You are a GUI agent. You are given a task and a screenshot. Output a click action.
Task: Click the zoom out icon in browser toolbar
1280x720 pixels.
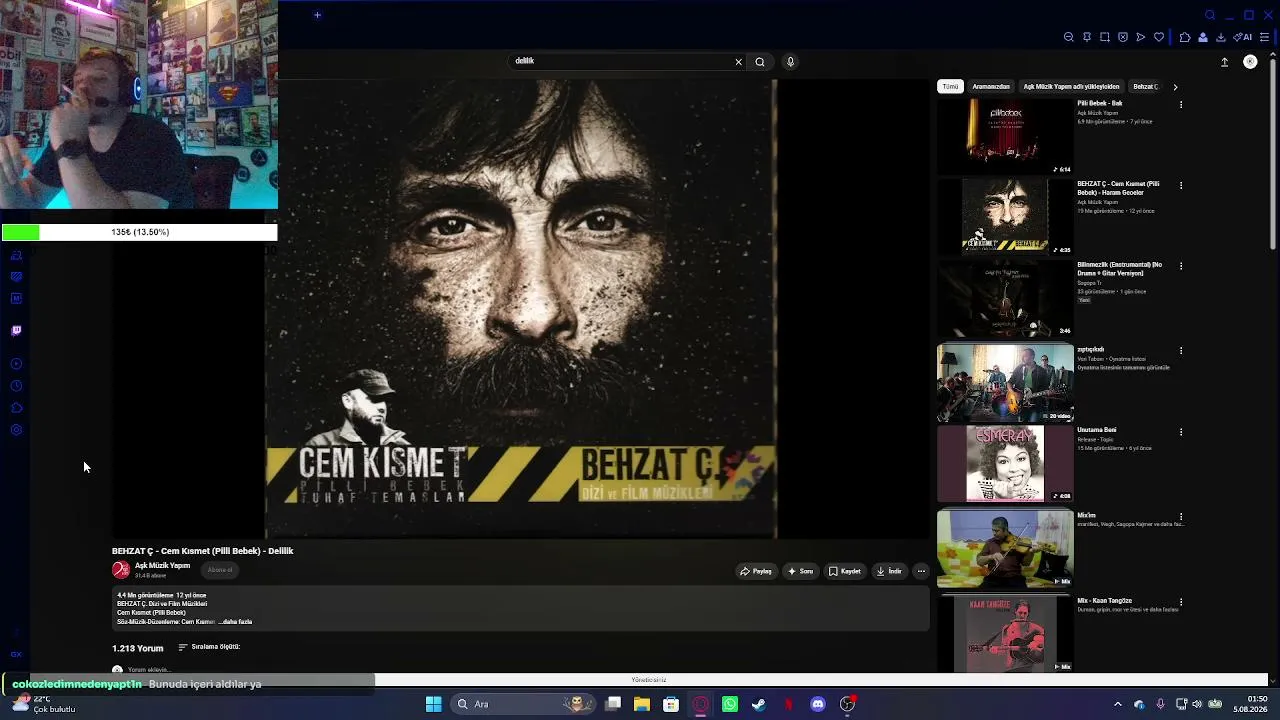[x=1069, y=37]
